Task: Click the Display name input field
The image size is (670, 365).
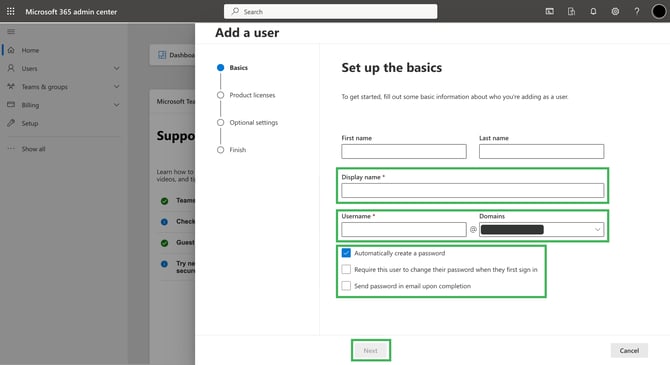Action: point(472,191)
